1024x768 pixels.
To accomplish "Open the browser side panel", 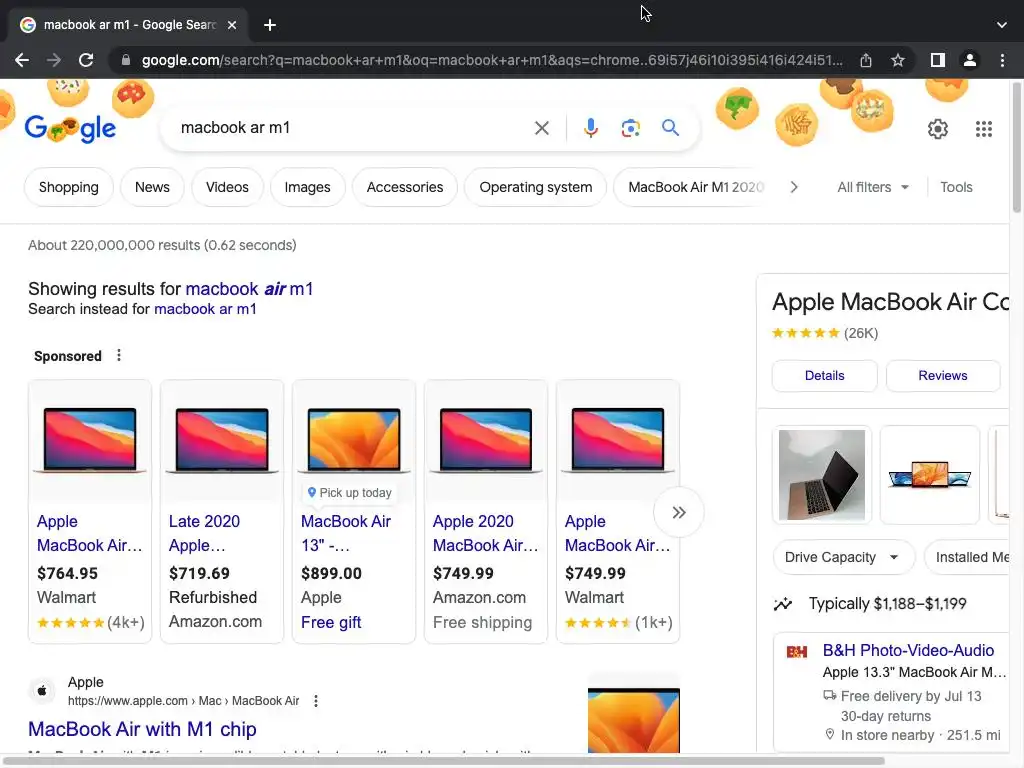I will (x=938, y=60).
